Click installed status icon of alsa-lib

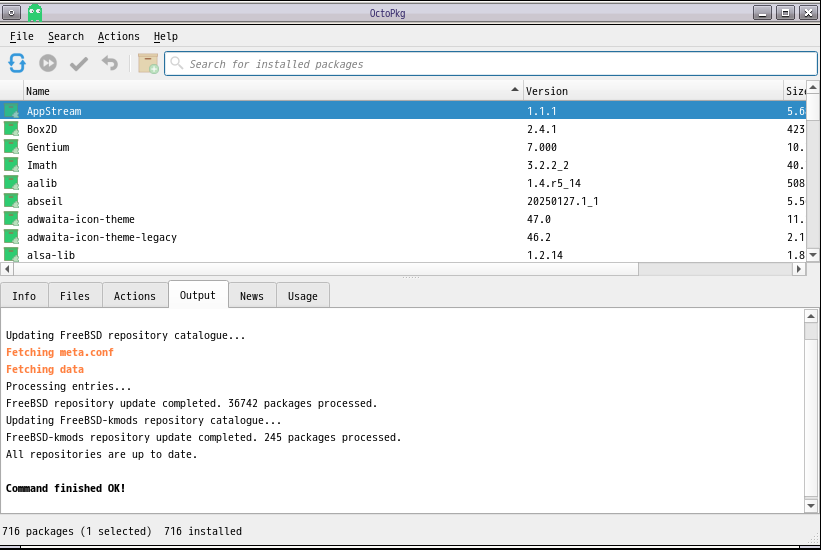pos(12,255)
